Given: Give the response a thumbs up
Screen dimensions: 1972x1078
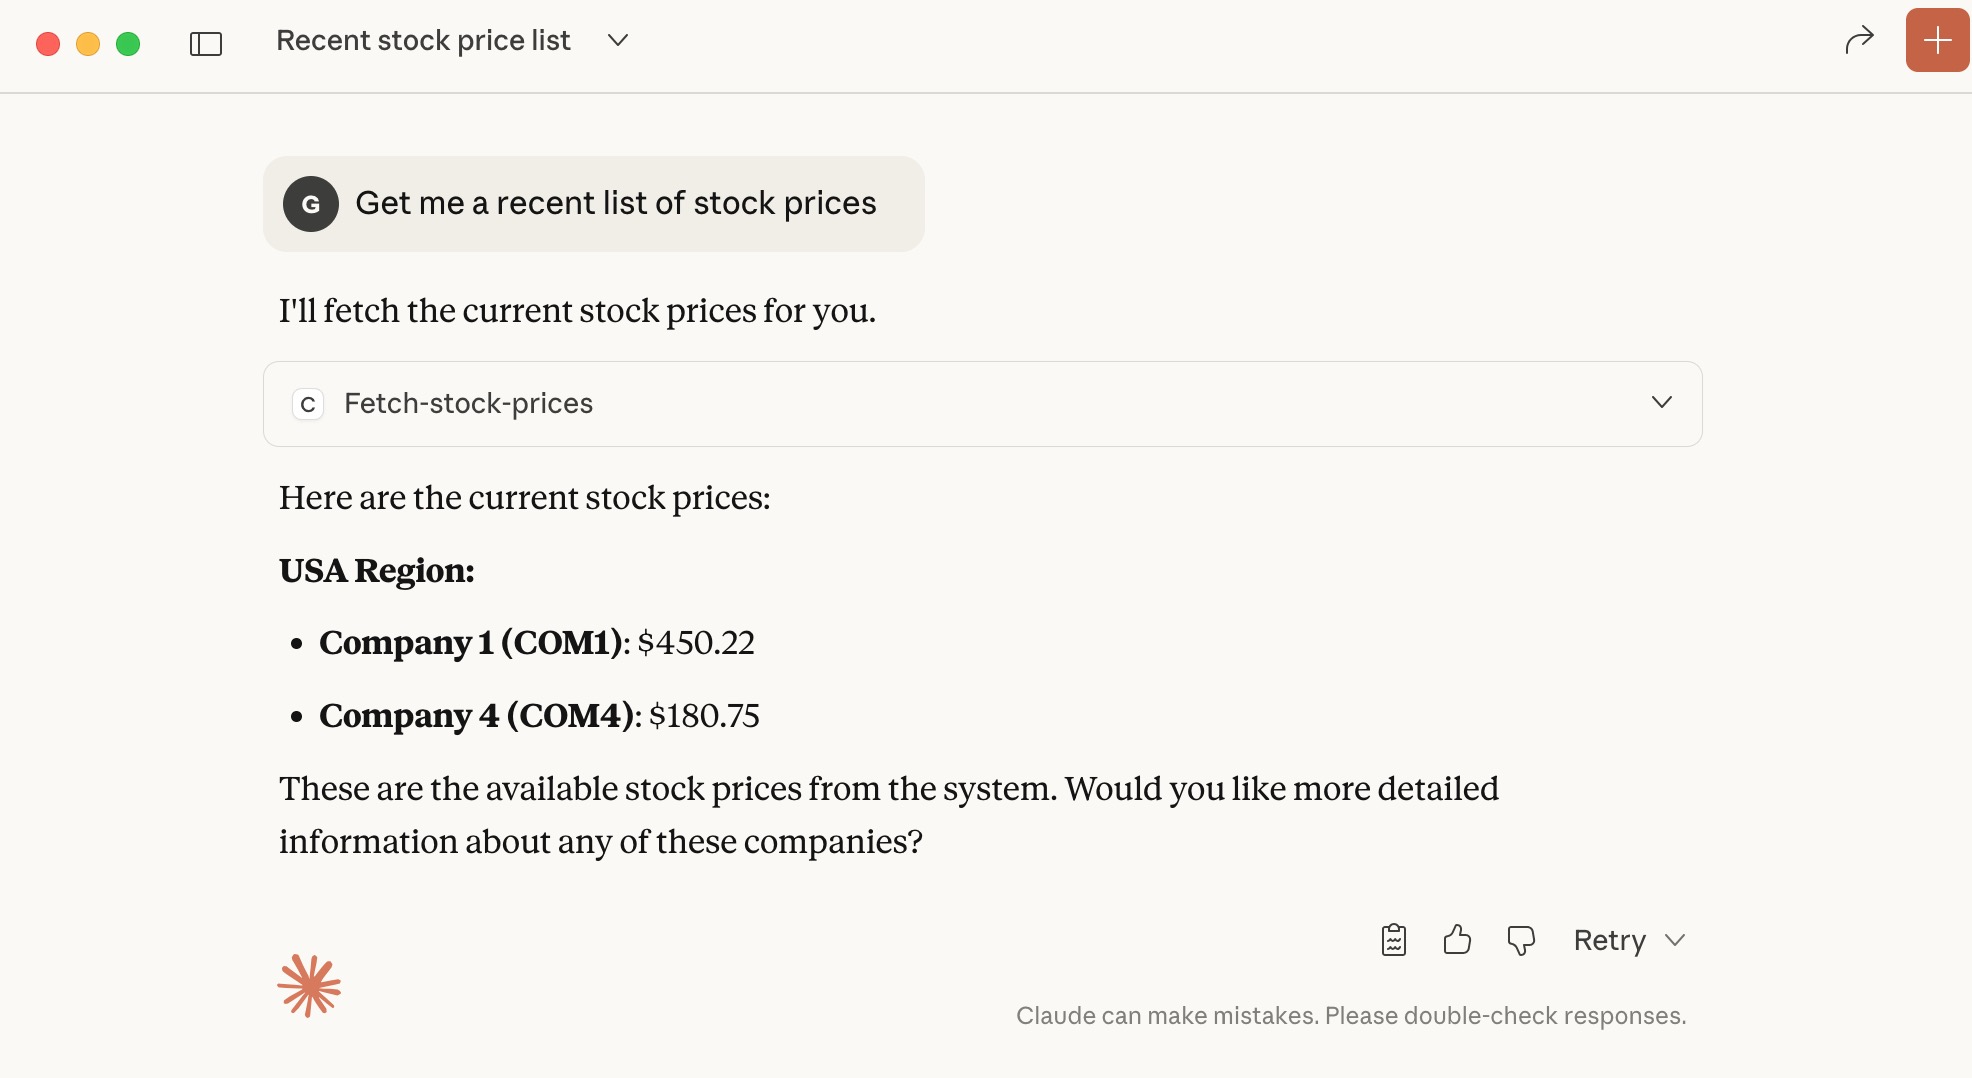Looking at the screenshot, I should (1457, 940).
